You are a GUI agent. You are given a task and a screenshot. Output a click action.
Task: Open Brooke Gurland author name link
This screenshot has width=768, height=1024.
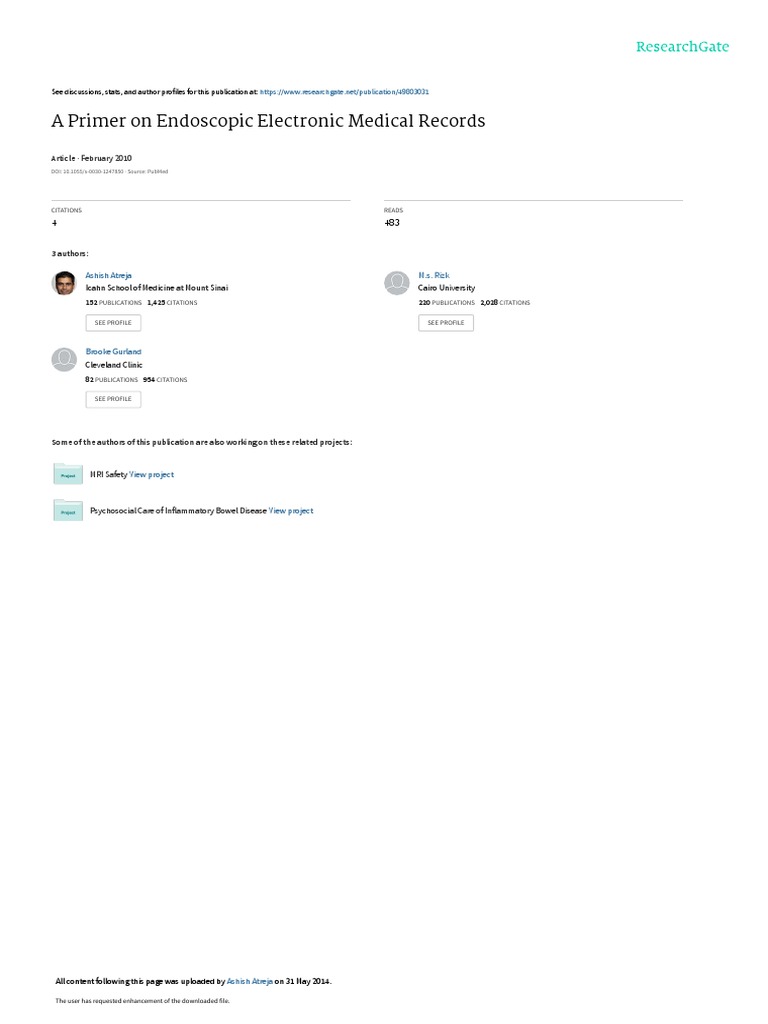point(113,351)
